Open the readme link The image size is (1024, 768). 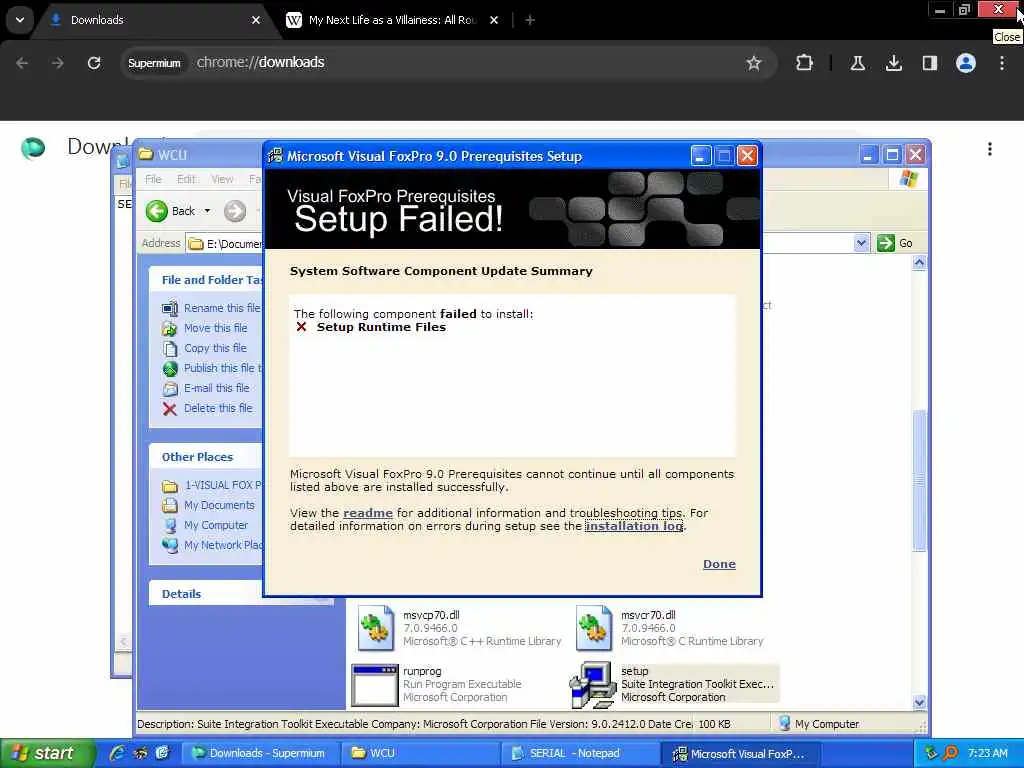[368, 513]
